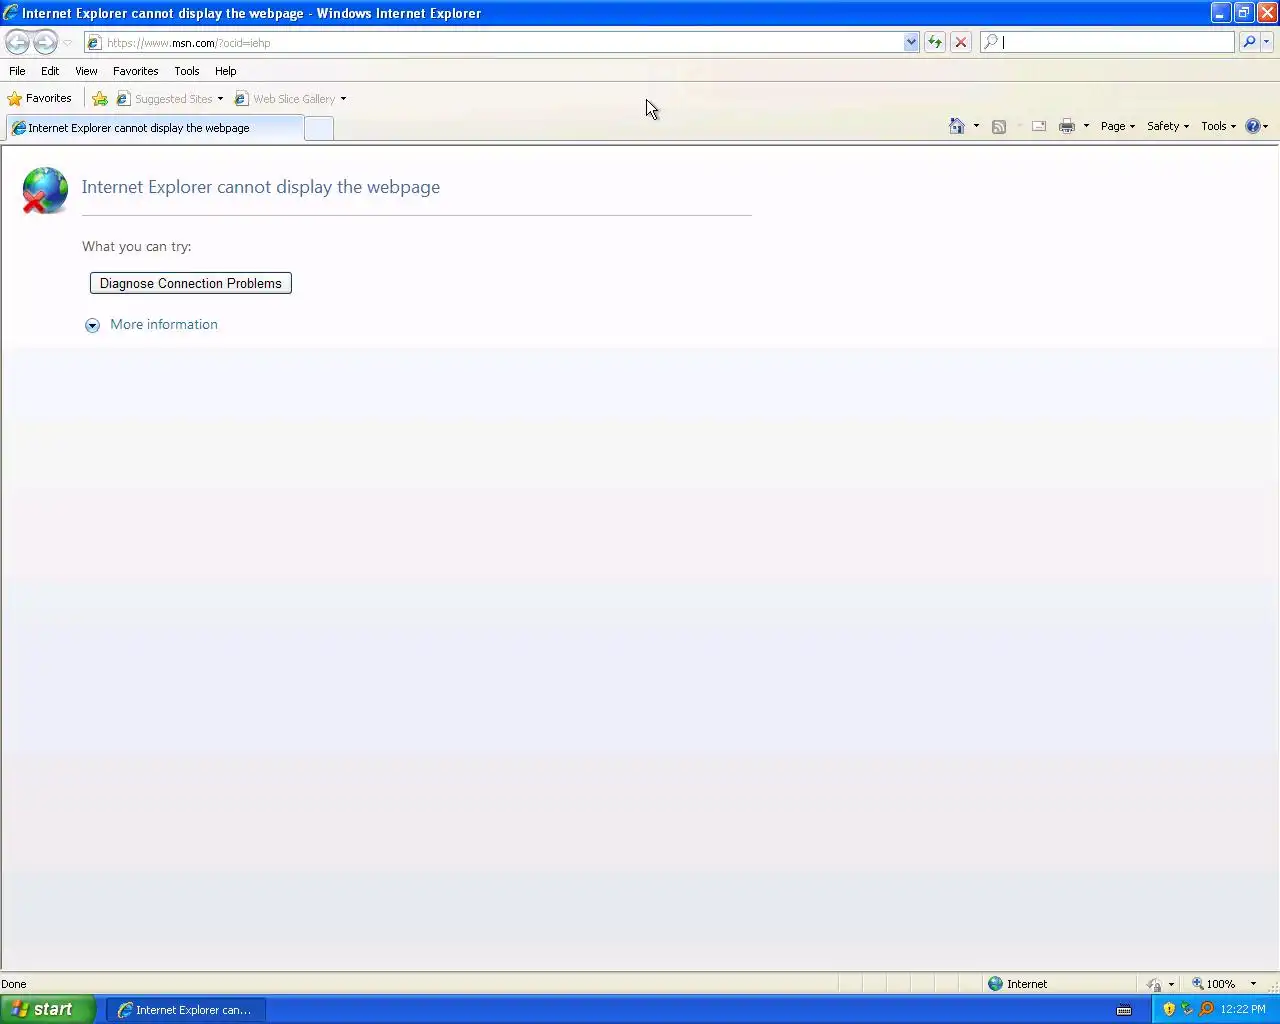The width and height of the screenshot is (1280, 1024).
Task: Print the page with printer icon
Action: 1067,126
